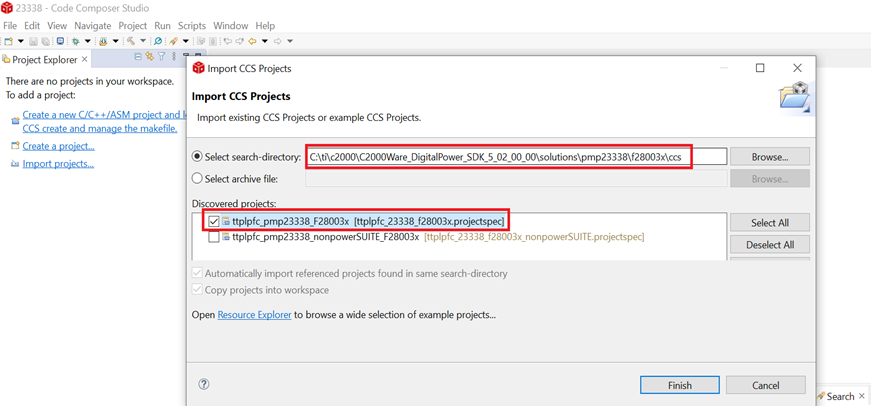Open the Resource Explorer link
Screen dimensions: 871x406
[254, 315]
